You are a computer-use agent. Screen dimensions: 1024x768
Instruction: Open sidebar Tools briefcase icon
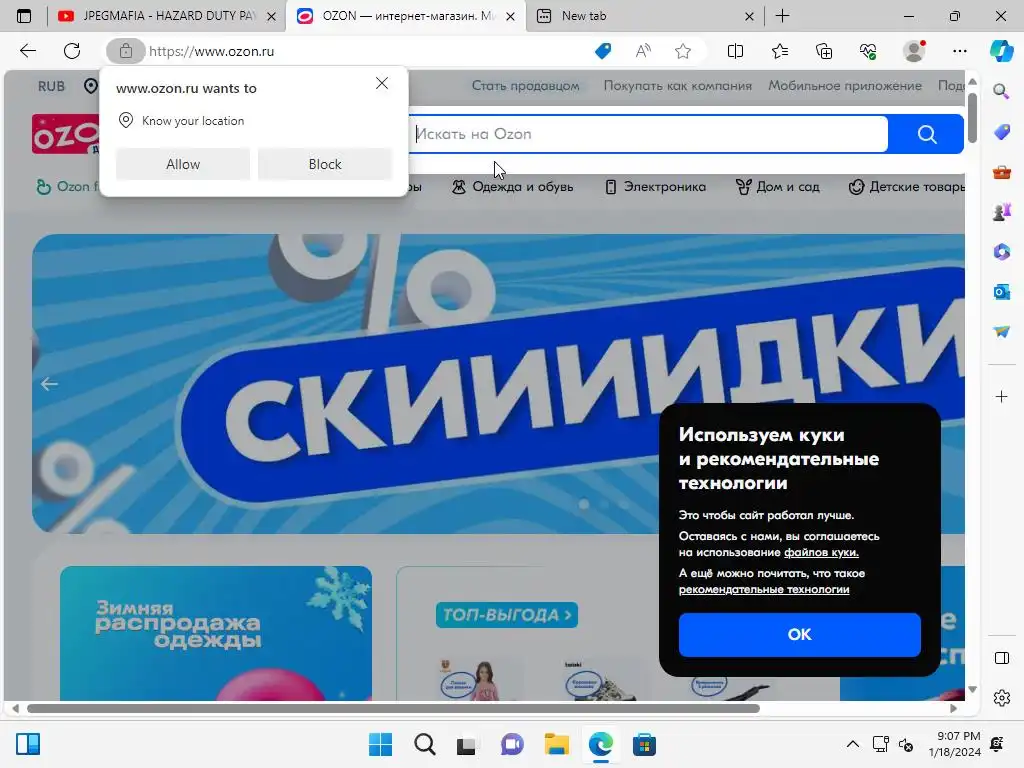tap(1001, 172)
